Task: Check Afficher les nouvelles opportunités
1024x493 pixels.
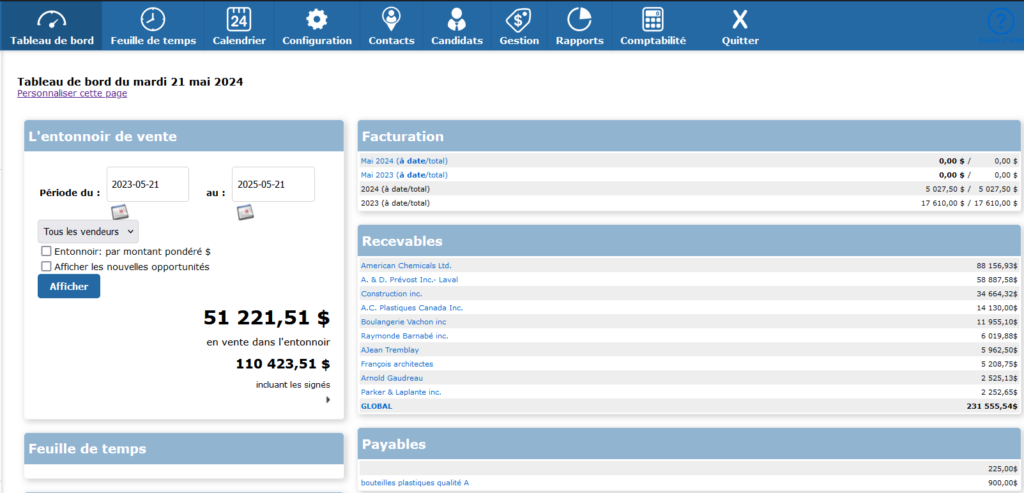Action: 46,267
